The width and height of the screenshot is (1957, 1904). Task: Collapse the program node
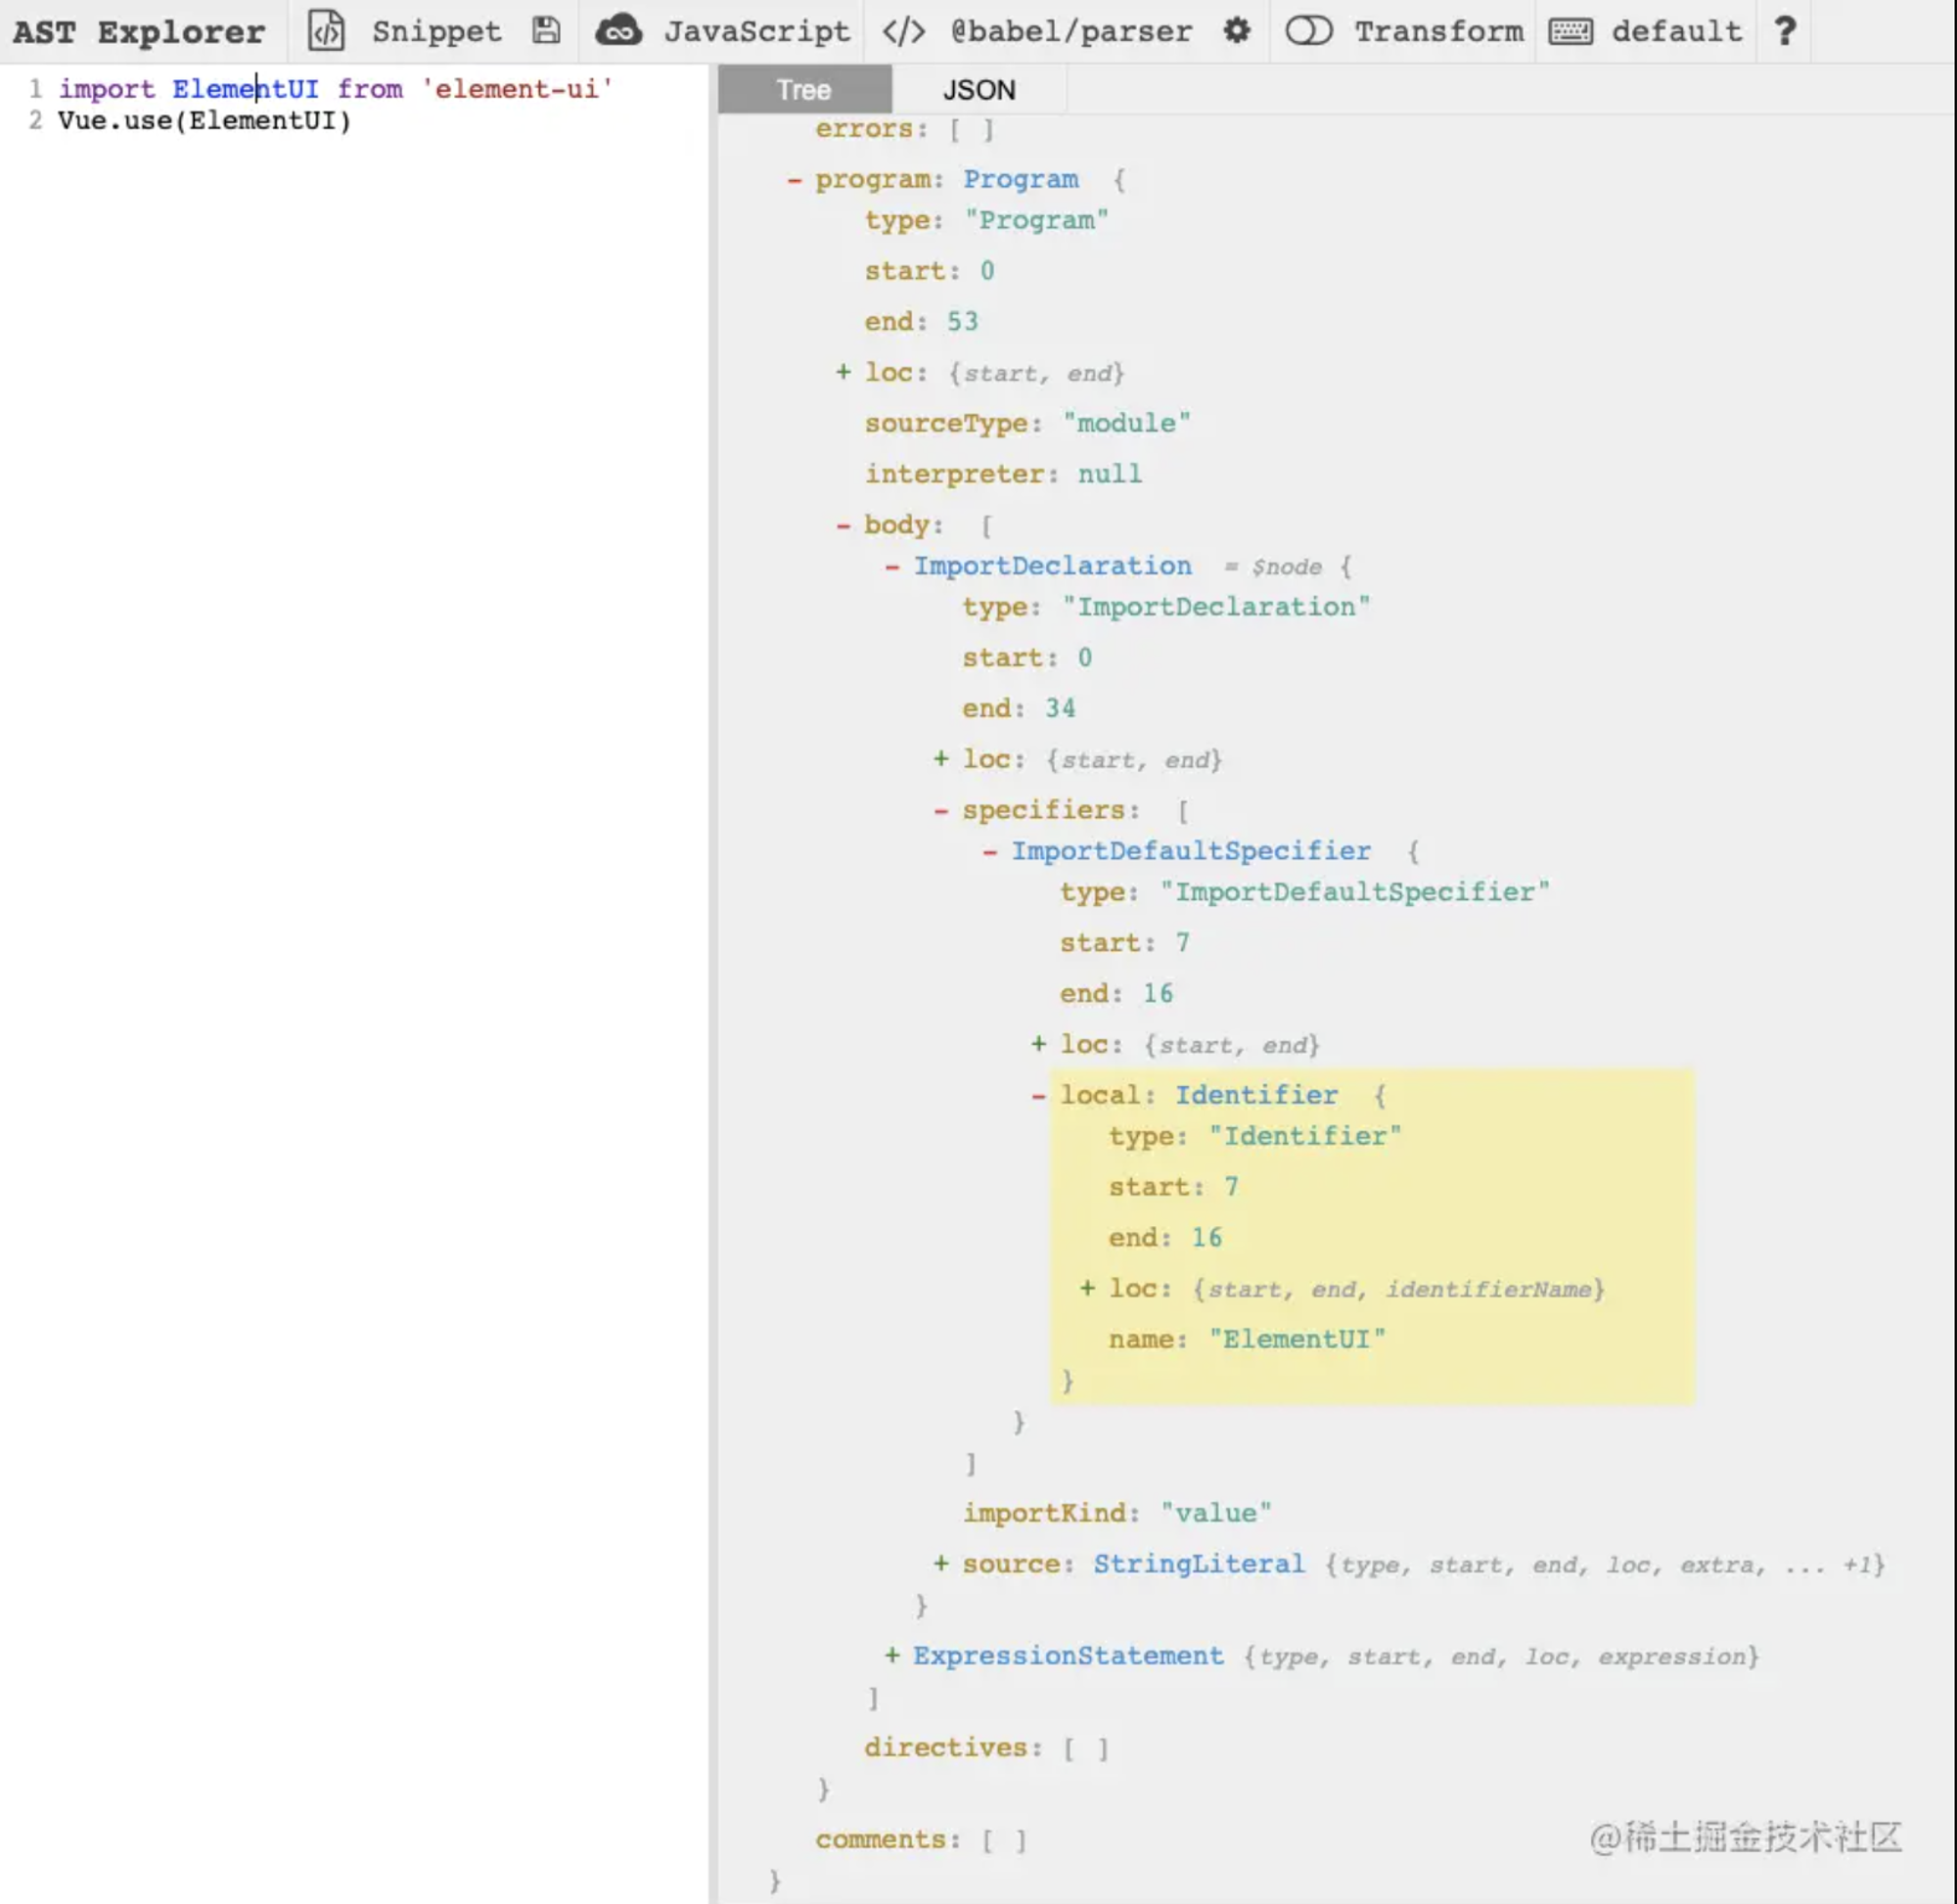[794, 180]
